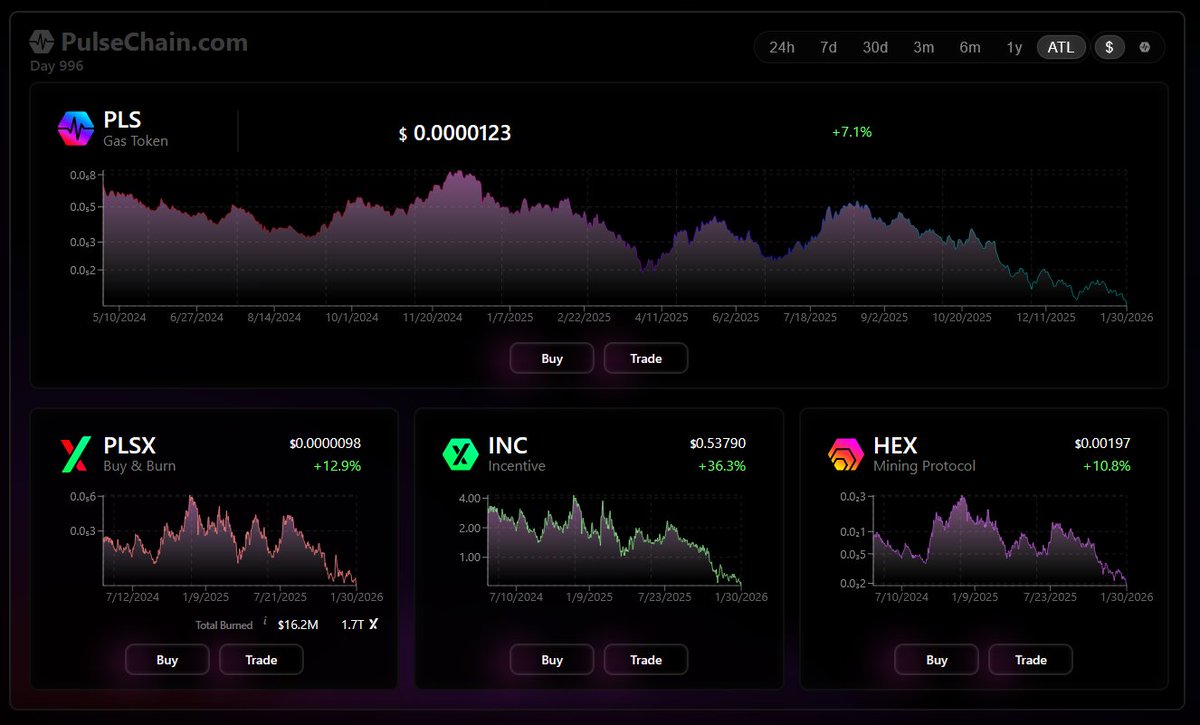Click the PLSX symbol beside 1.7T
The width and height of the screenshot is (1200, 725).
point(373,624)
